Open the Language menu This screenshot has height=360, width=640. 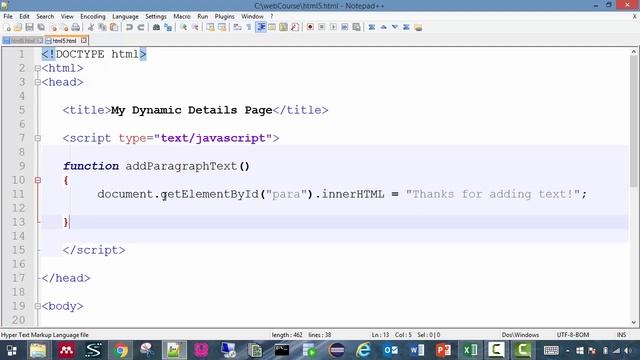pos(125,16)
